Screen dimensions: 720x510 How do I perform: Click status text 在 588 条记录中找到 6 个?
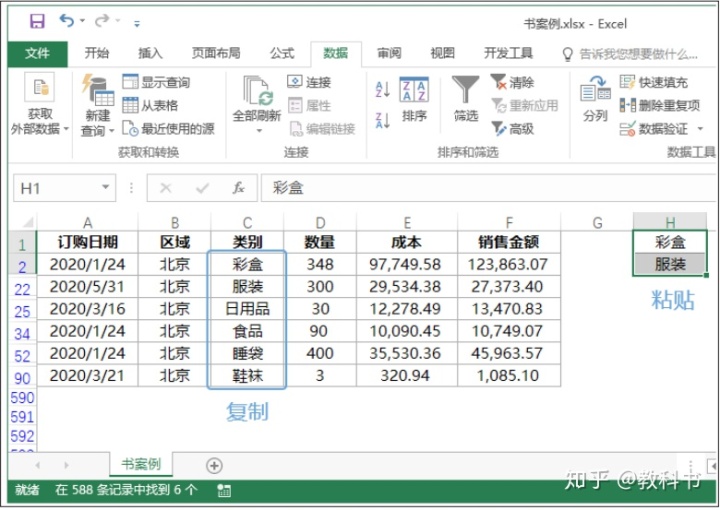point(126,490)
